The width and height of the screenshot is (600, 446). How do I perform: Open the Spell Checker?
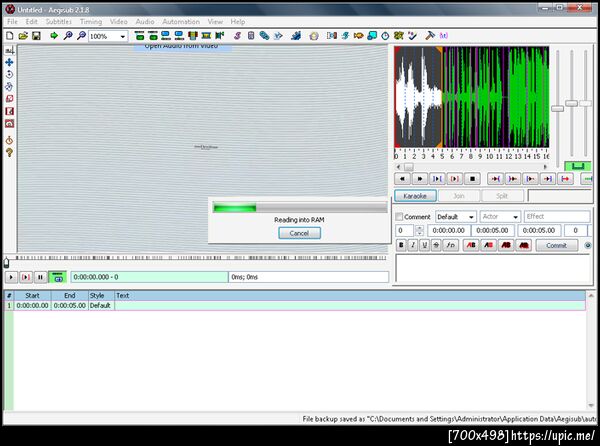(x=412, y=36)
